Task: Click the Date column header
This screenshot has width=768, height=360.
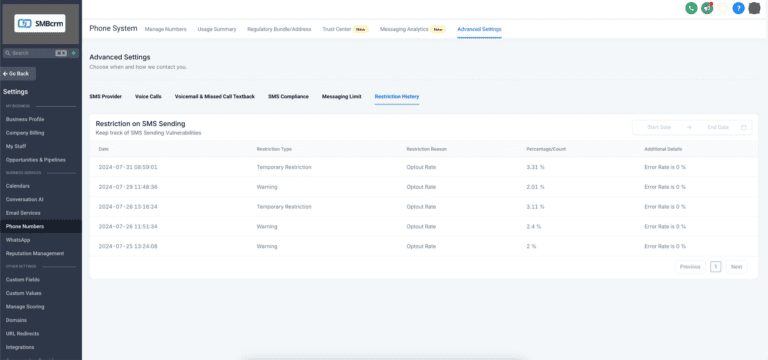Action: 104,149
